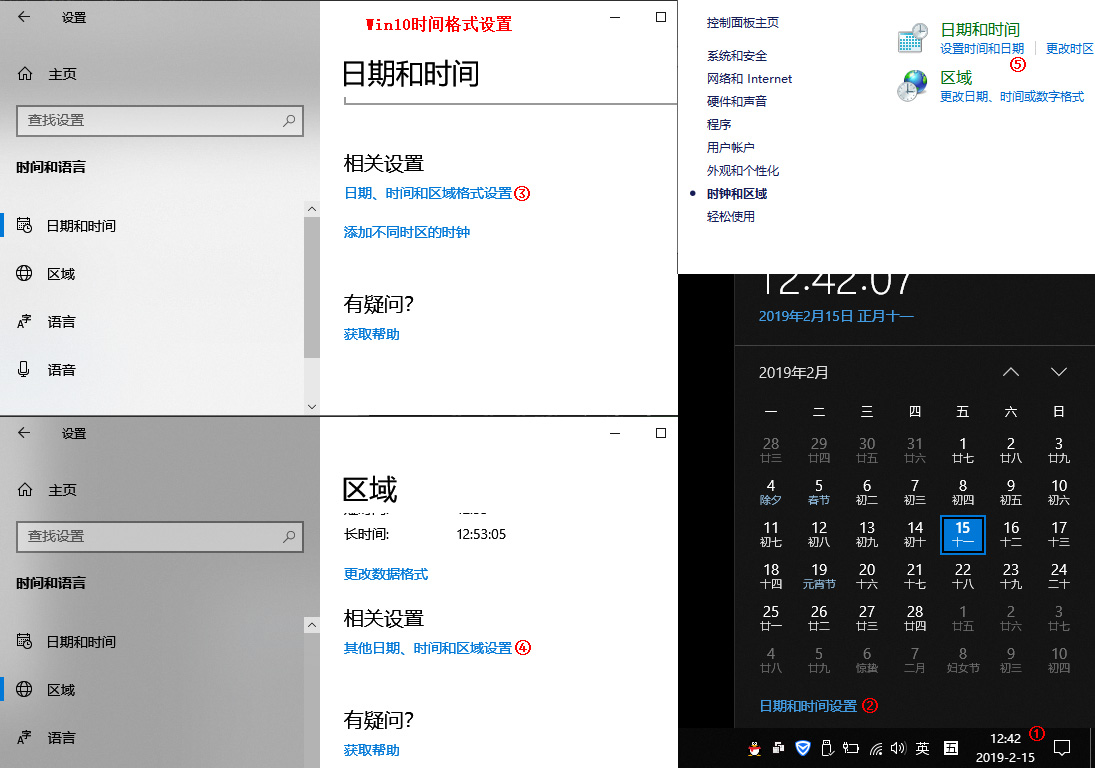Click the back arrow in the 日期和时间 settings window
The width and height of the screenshot is (1095, 768).
tap(24, 17)
